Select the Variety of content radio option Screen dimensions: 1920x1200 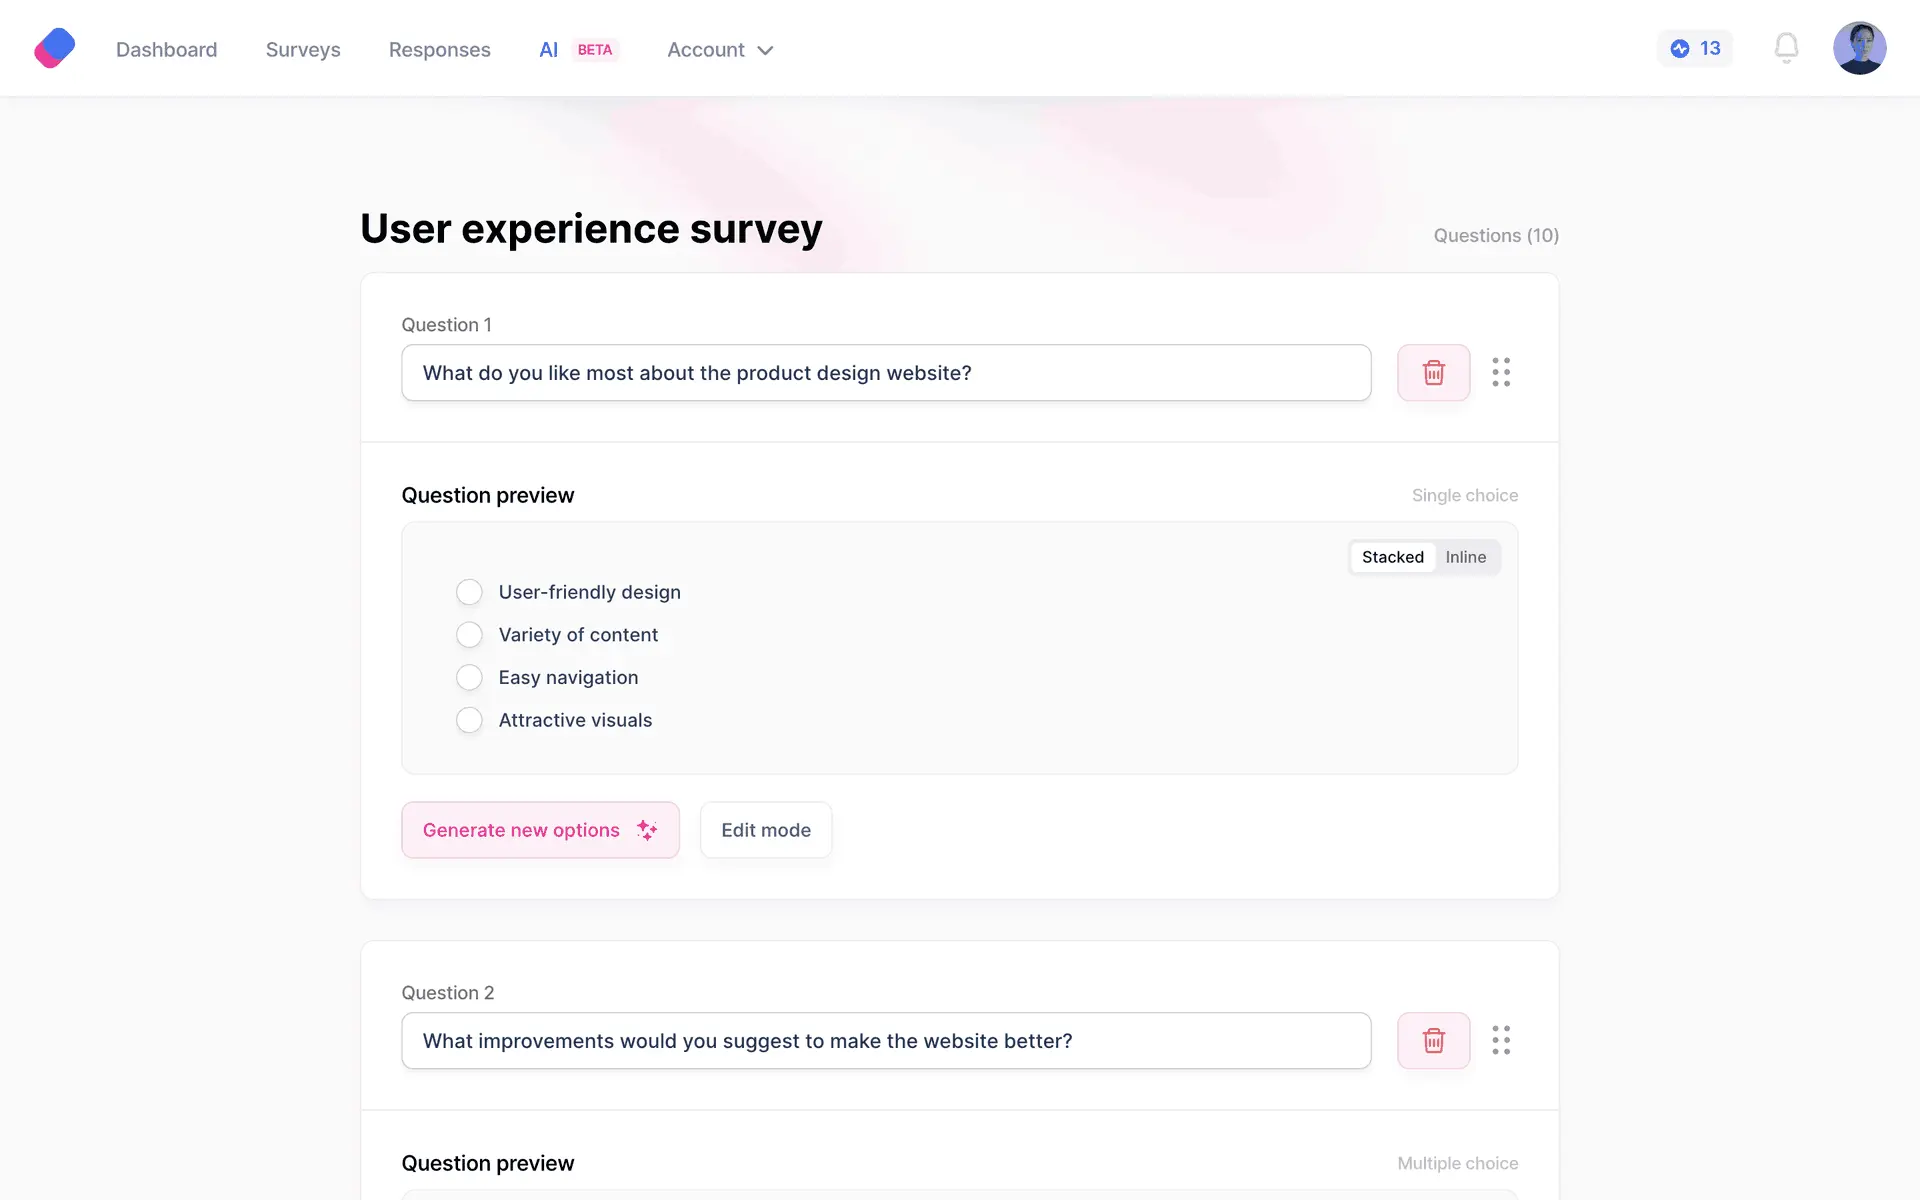tap(469, 635)
